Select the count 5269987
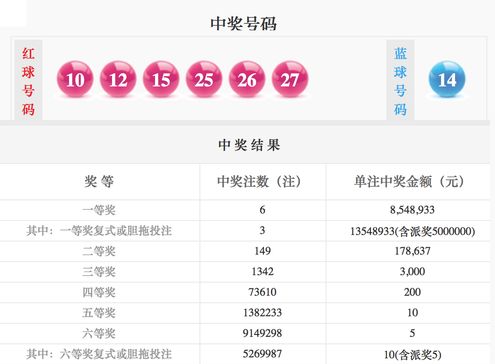This screenshot has height=364, width=495. 262,354
